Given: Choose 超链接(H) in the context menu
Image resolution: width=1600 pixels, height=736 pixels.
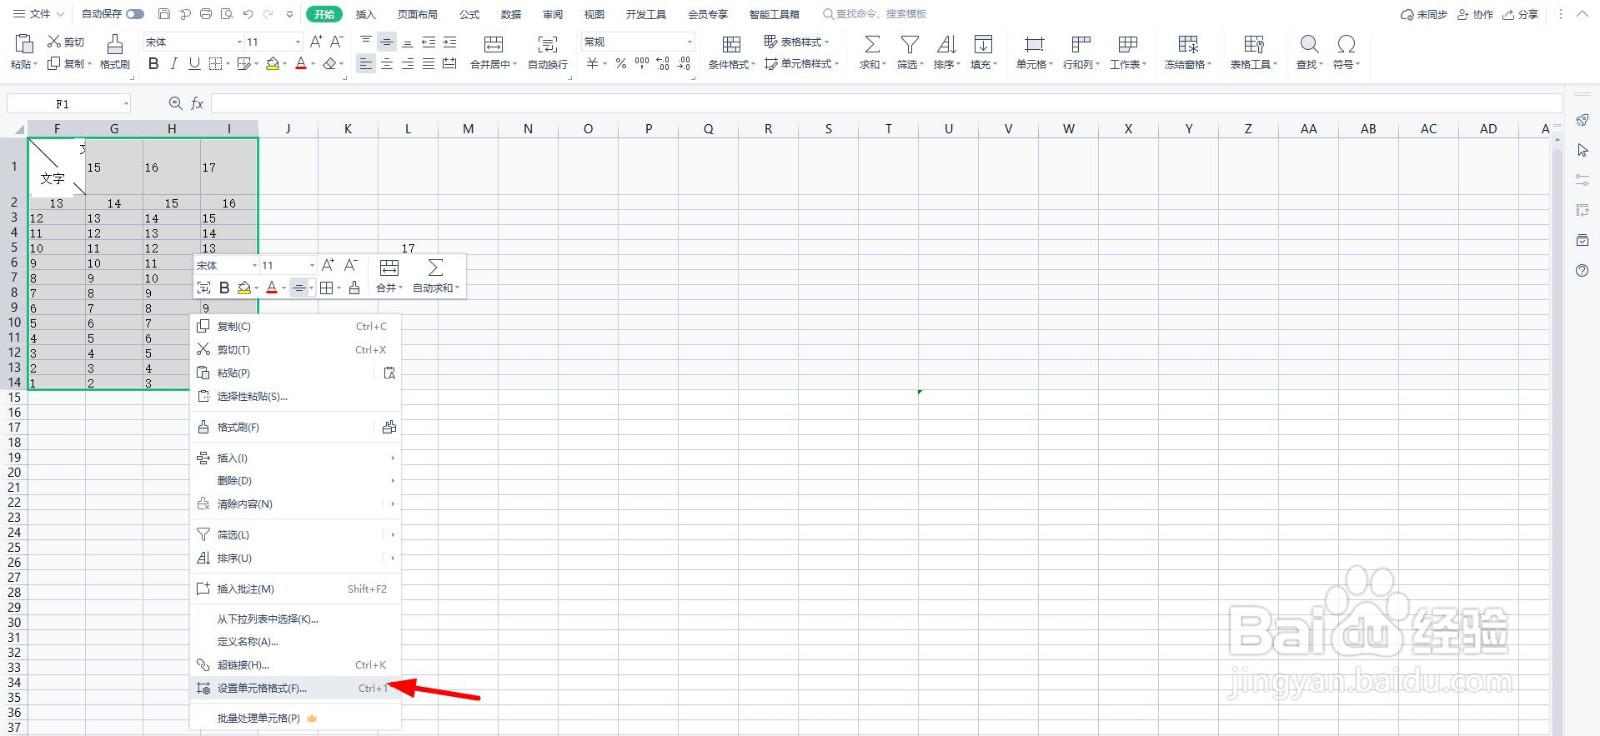Looking at the screenshot, I should pos(296,665).
